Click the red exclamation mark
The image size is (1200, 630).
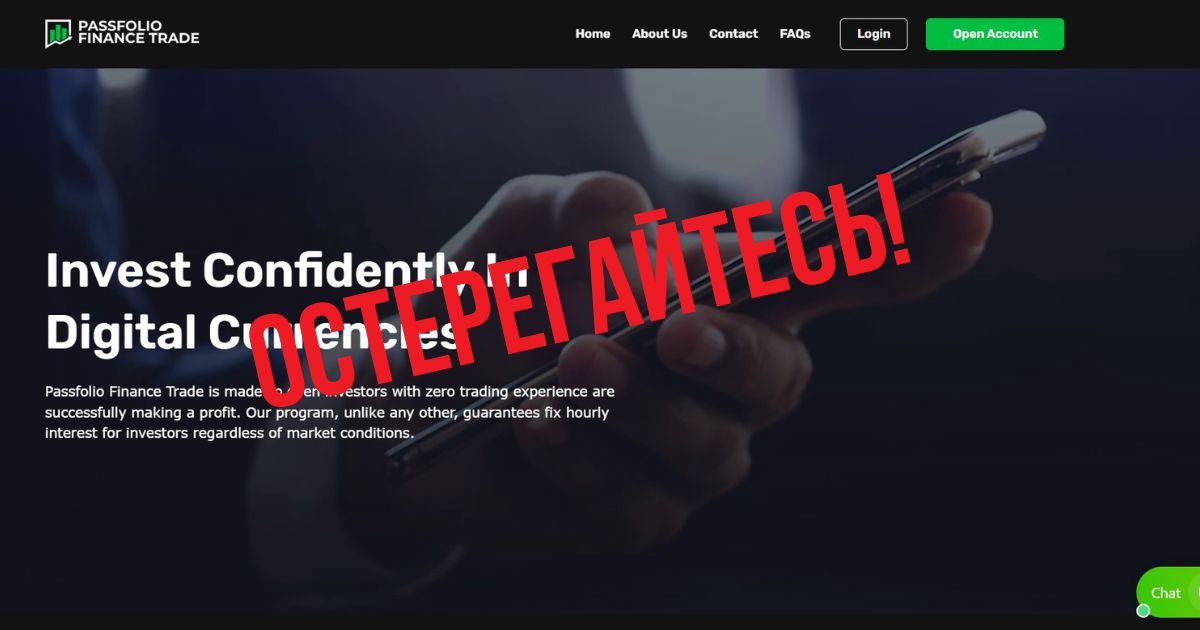coord(890,222)
